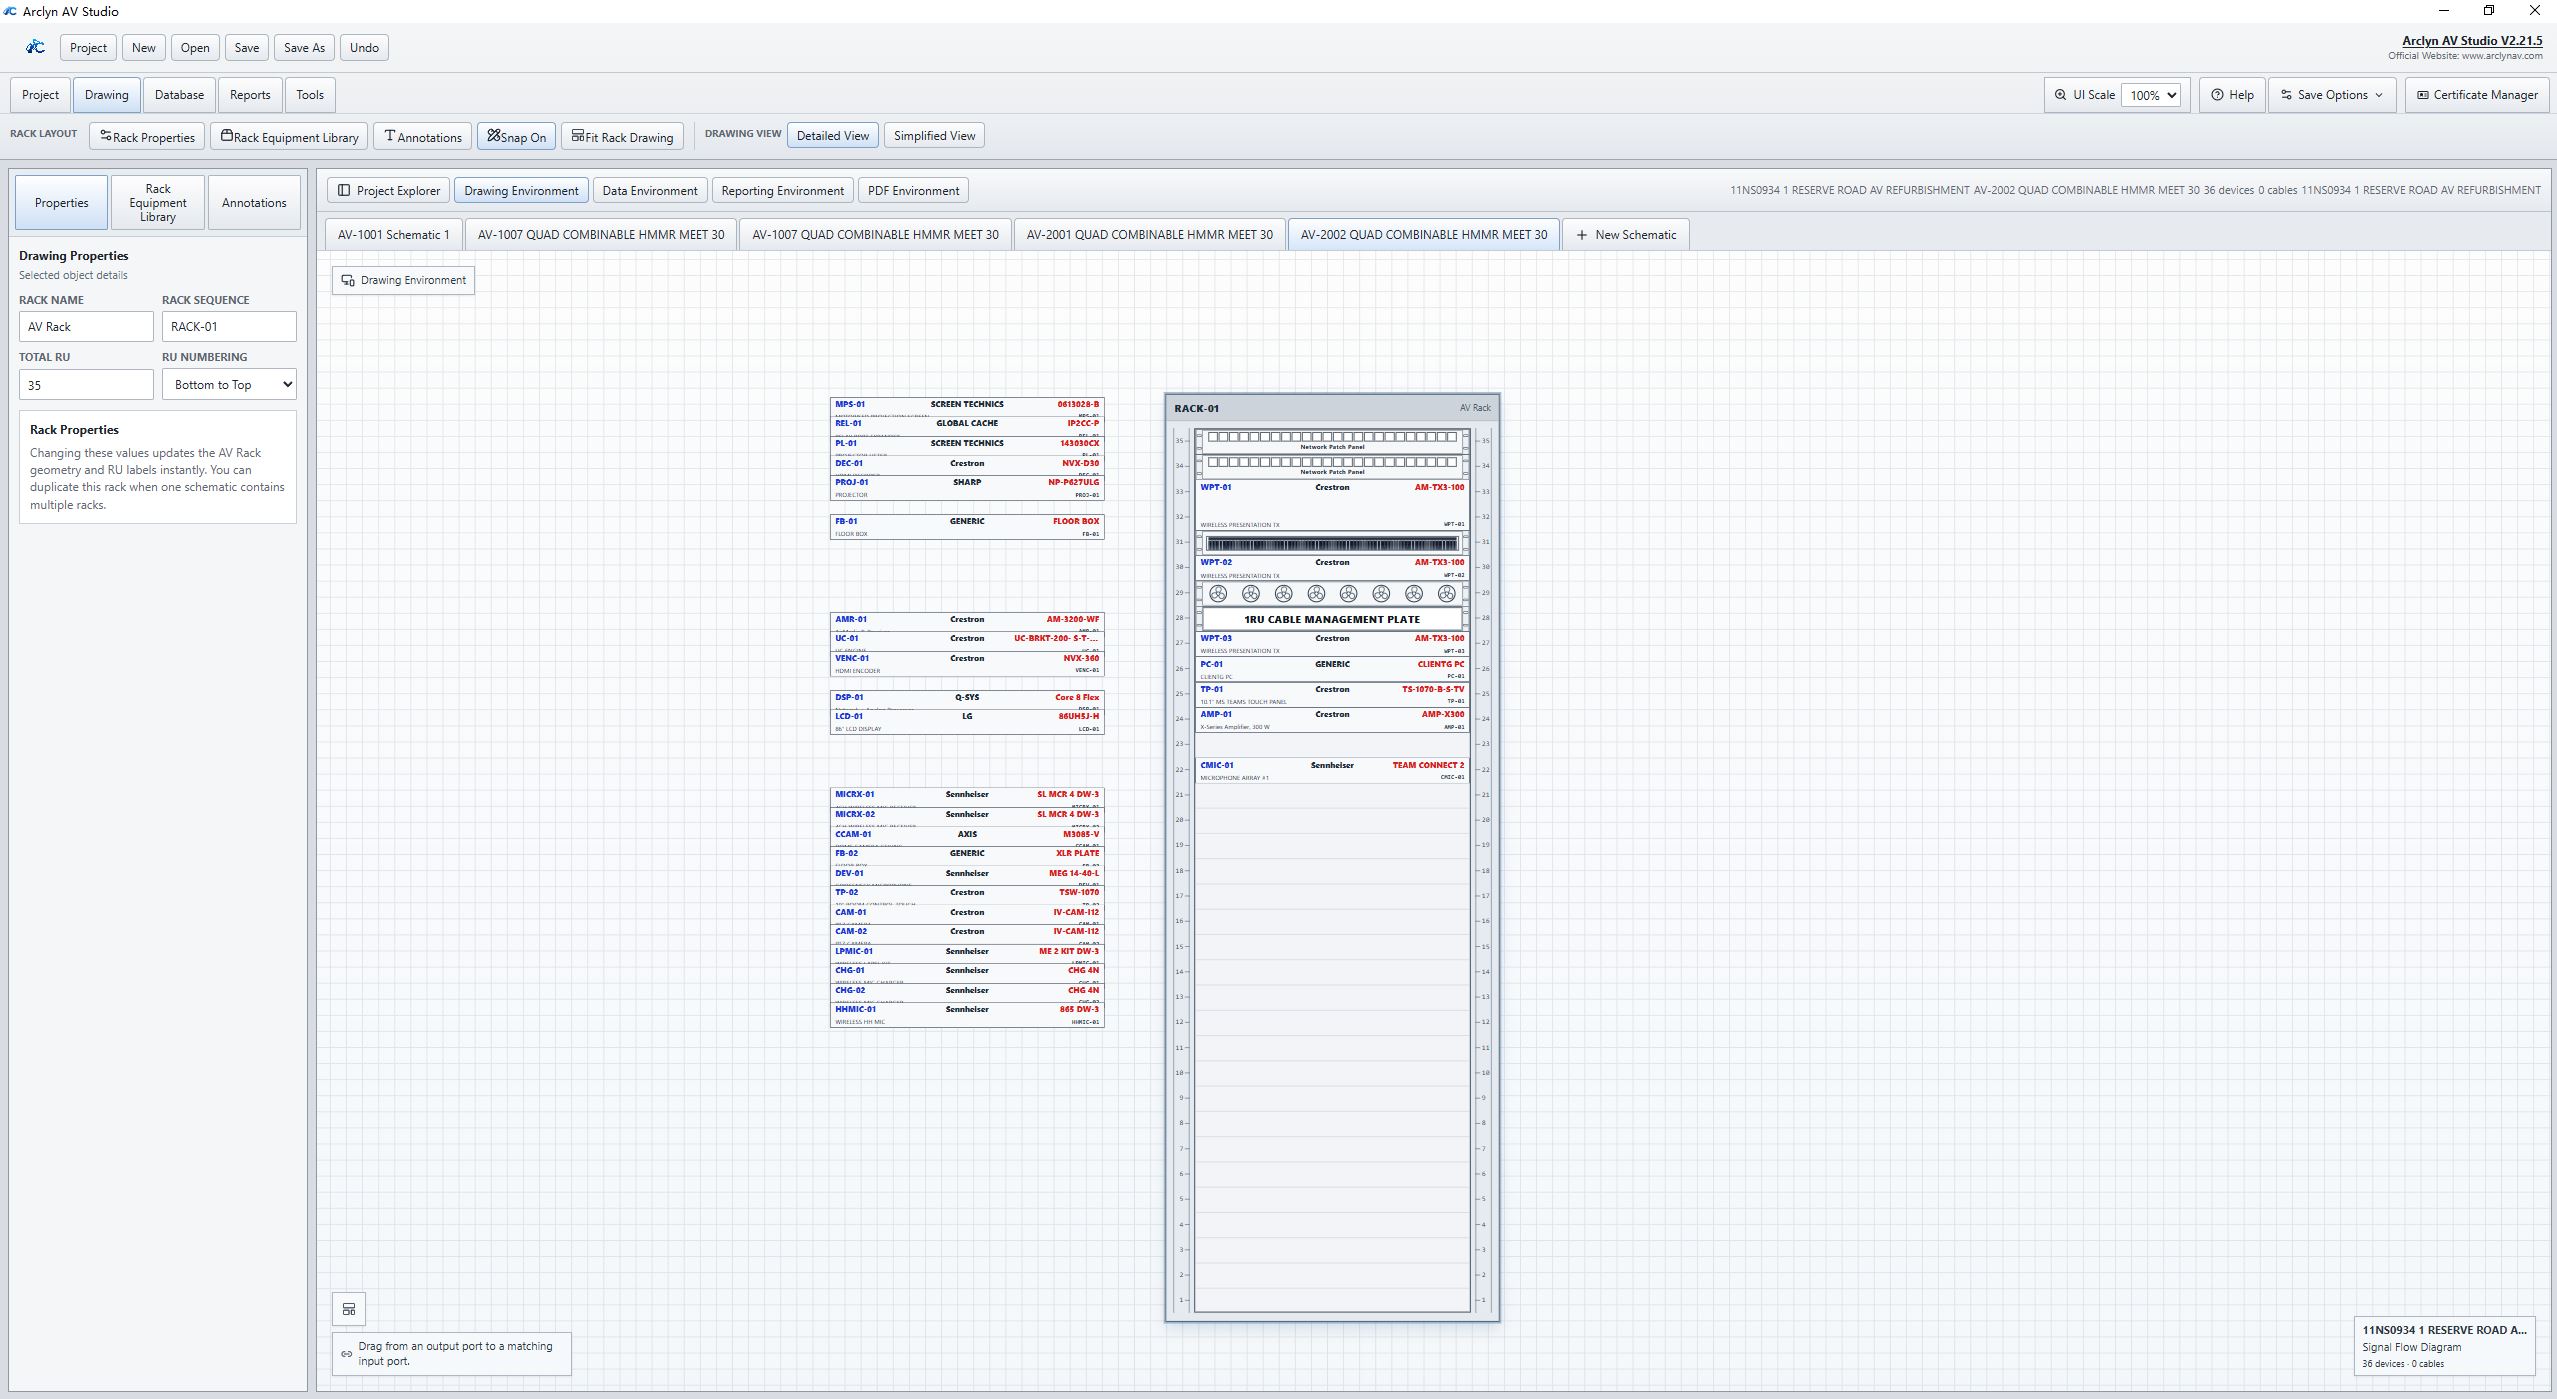
Task: Select the top Network Patch Panel at RU 35
Action: pyautogui.click(x=1332, y=441)
